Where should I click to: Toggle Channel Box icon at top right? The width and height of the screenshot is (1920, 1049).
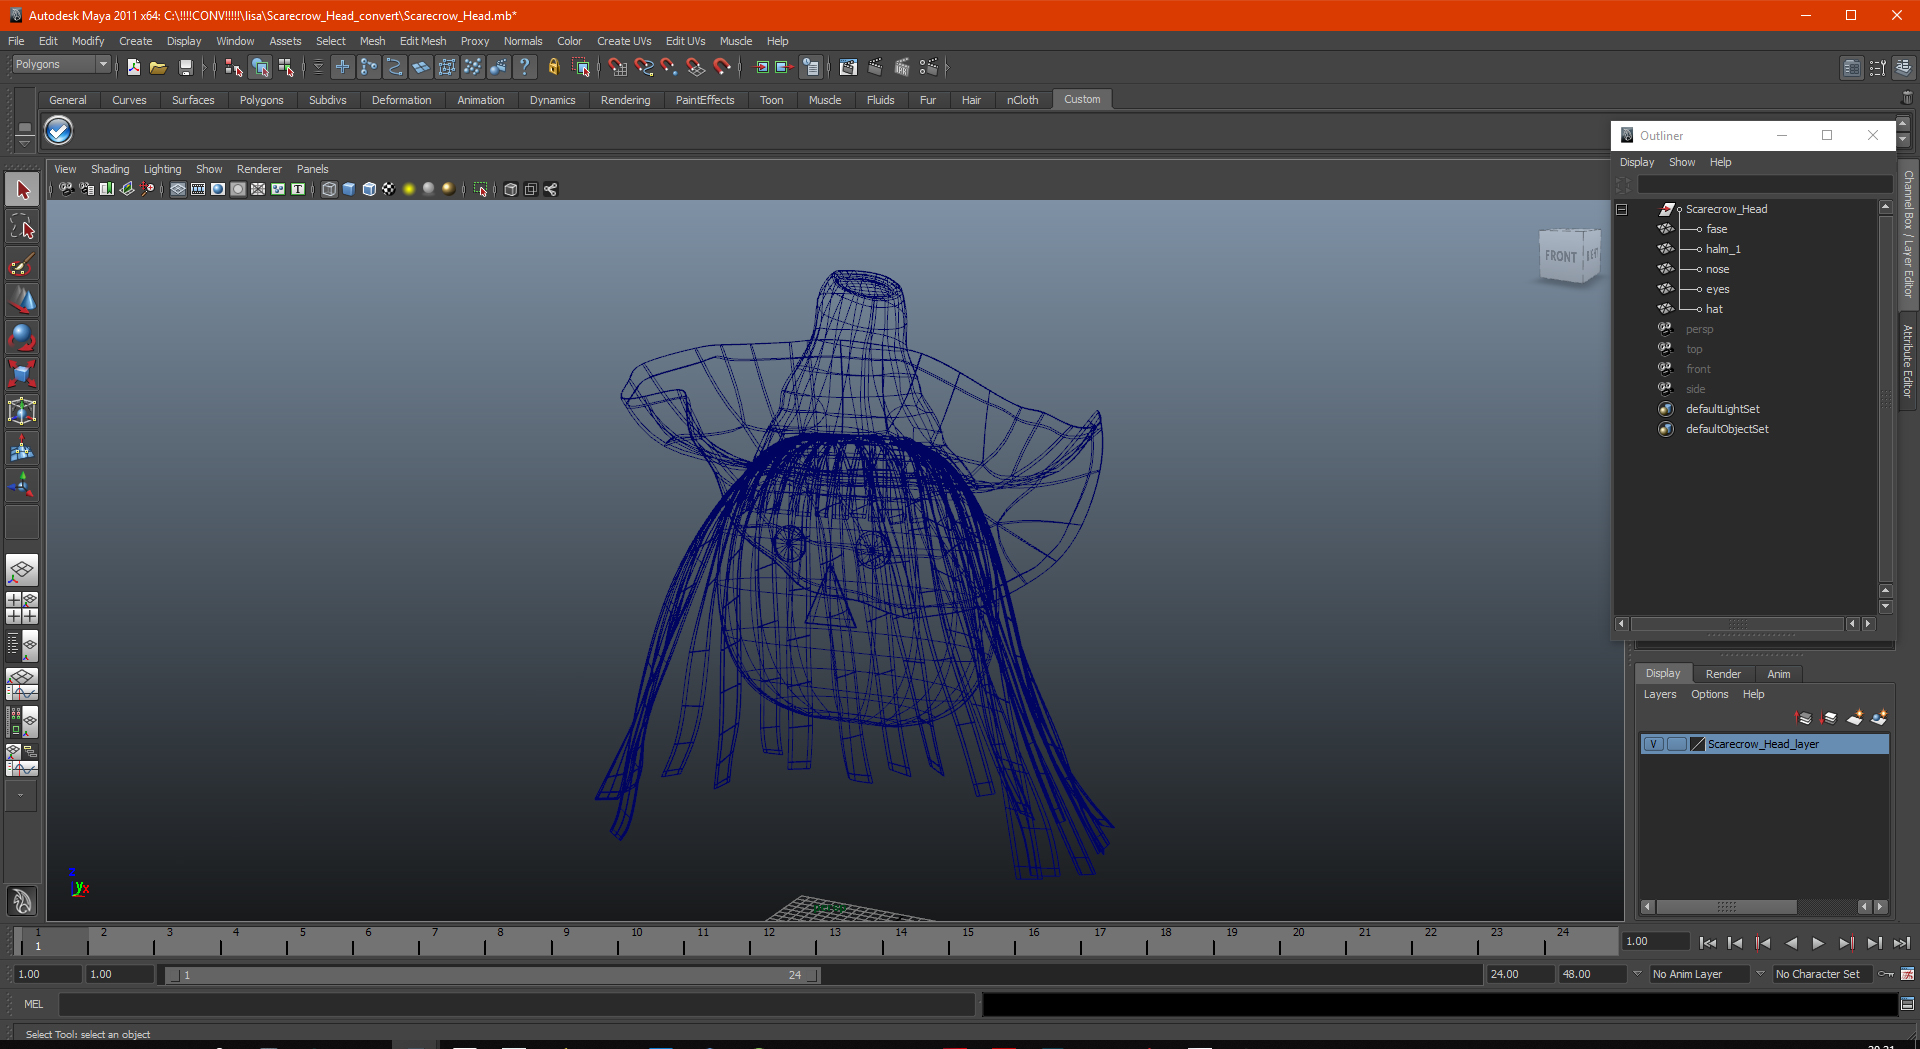click(x=1903, y=67)
